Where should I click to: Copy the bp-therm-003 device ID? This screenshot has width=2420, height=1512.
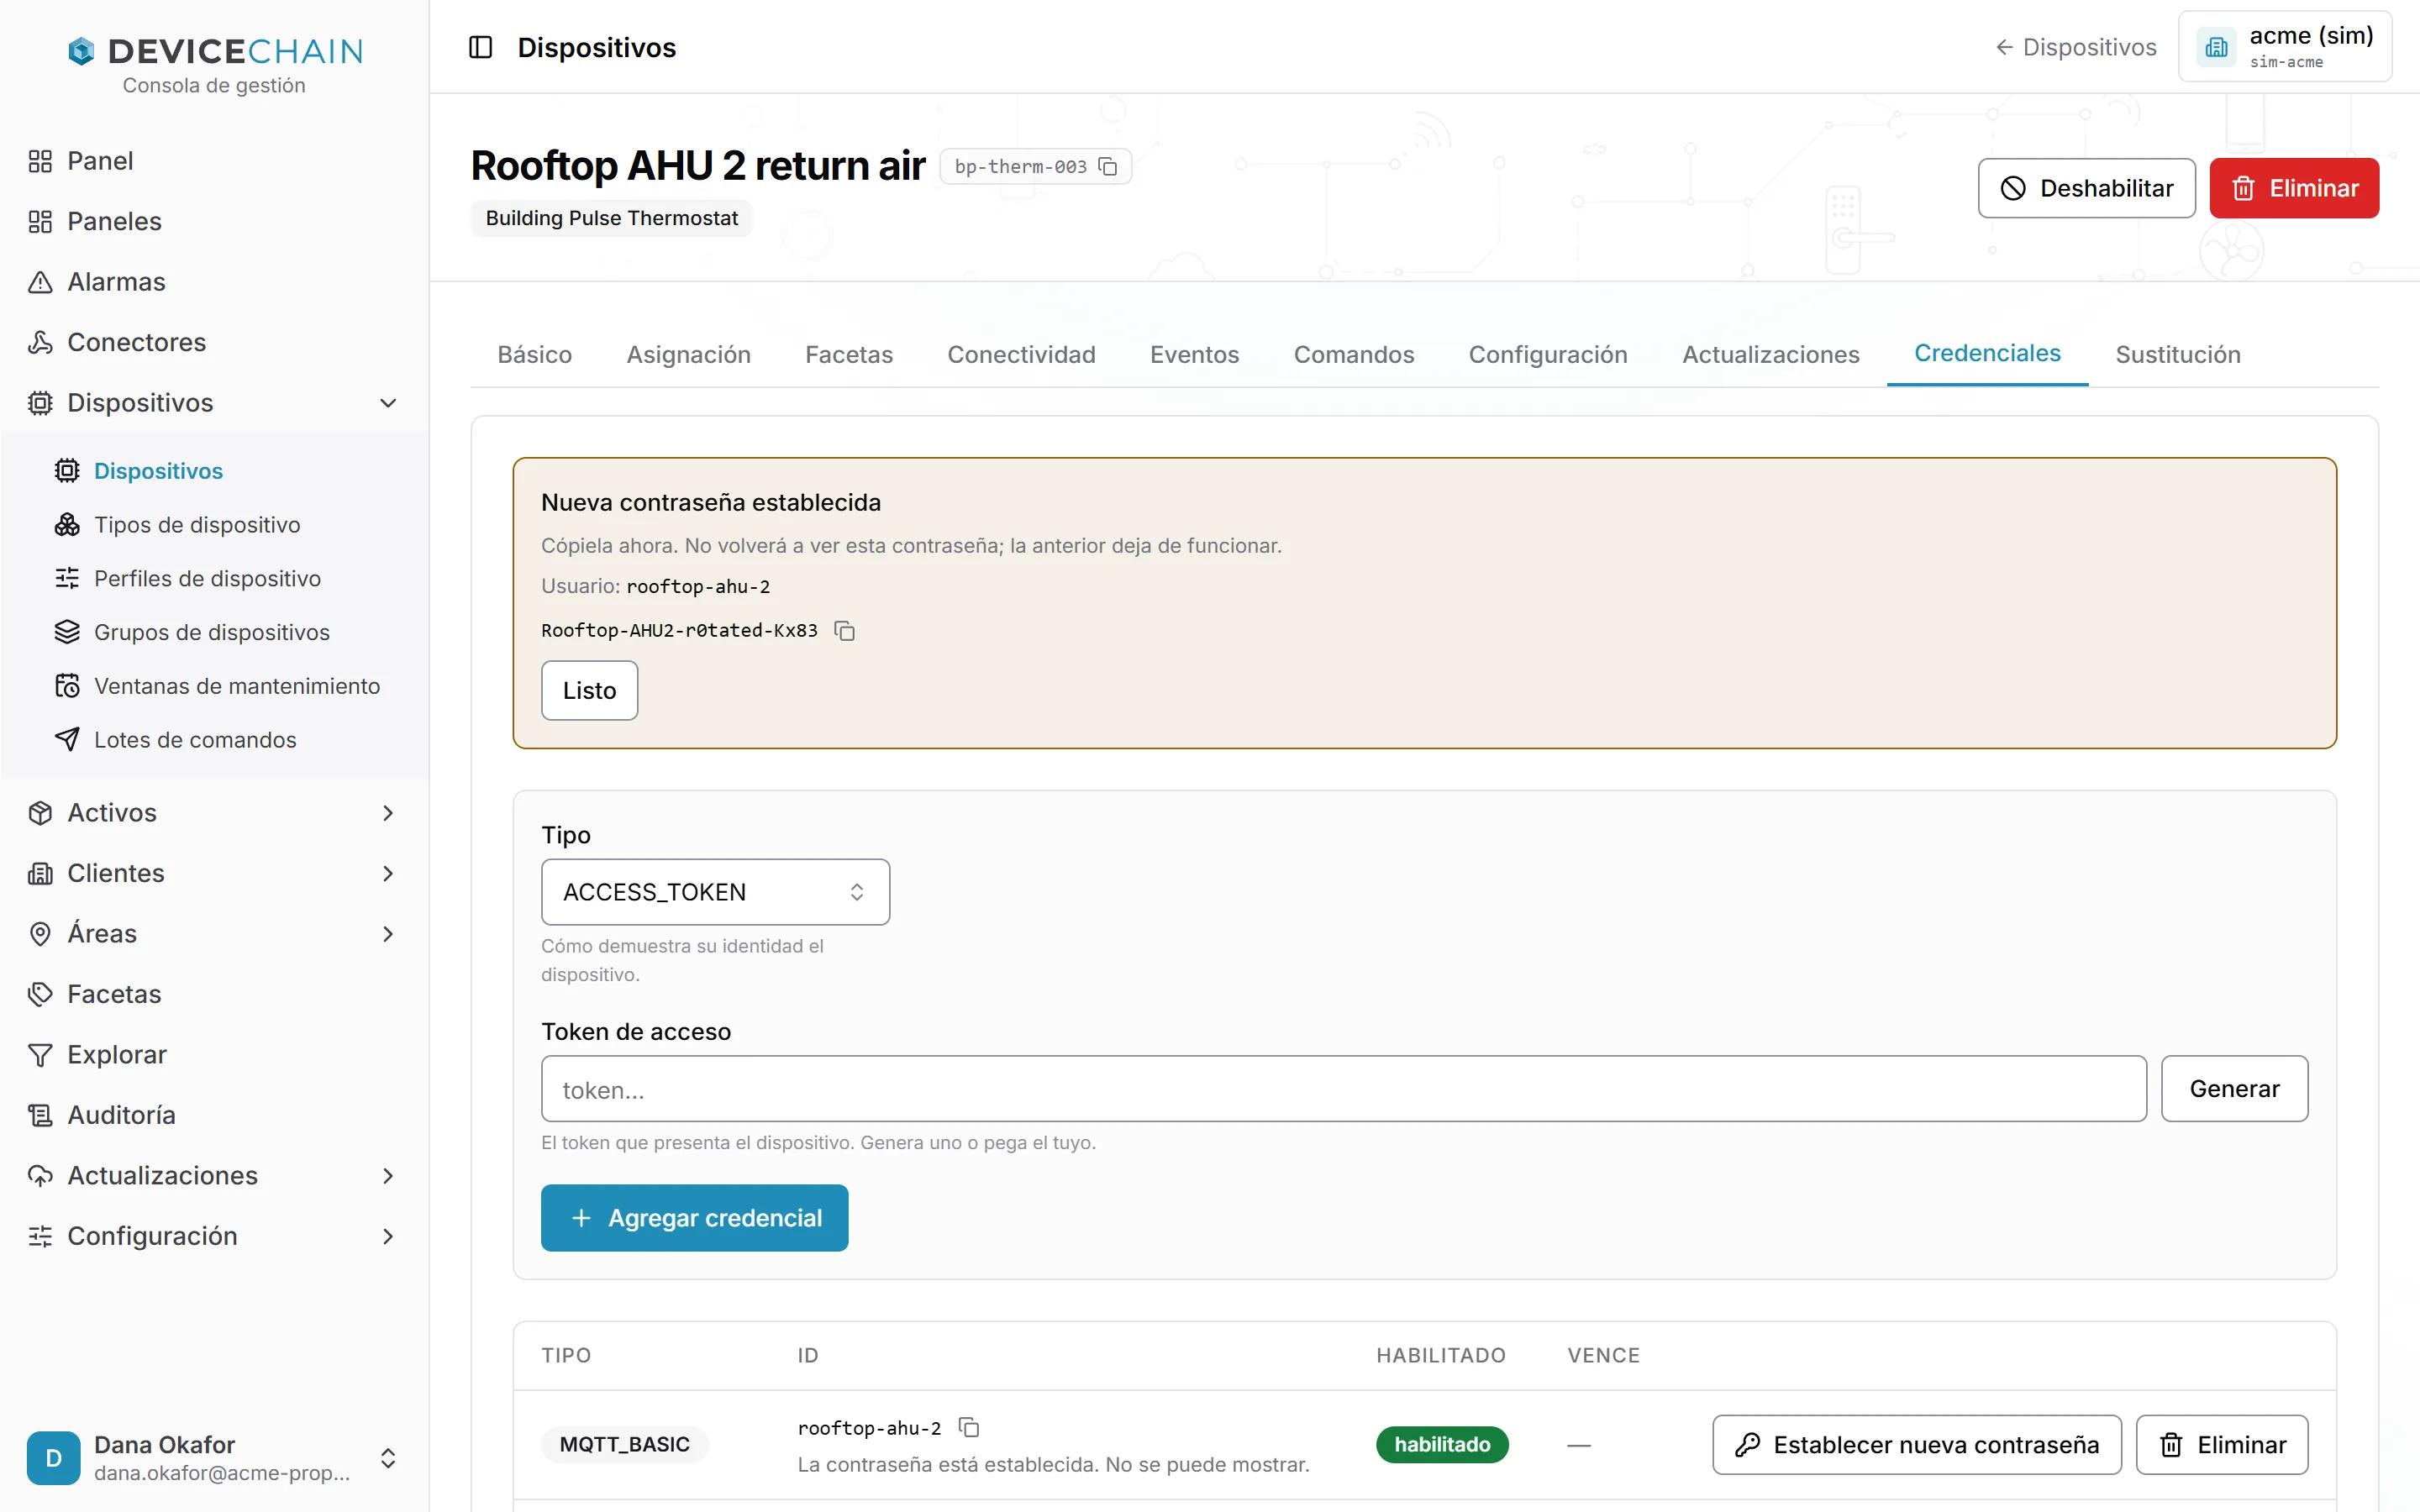tap(1108, 166)
